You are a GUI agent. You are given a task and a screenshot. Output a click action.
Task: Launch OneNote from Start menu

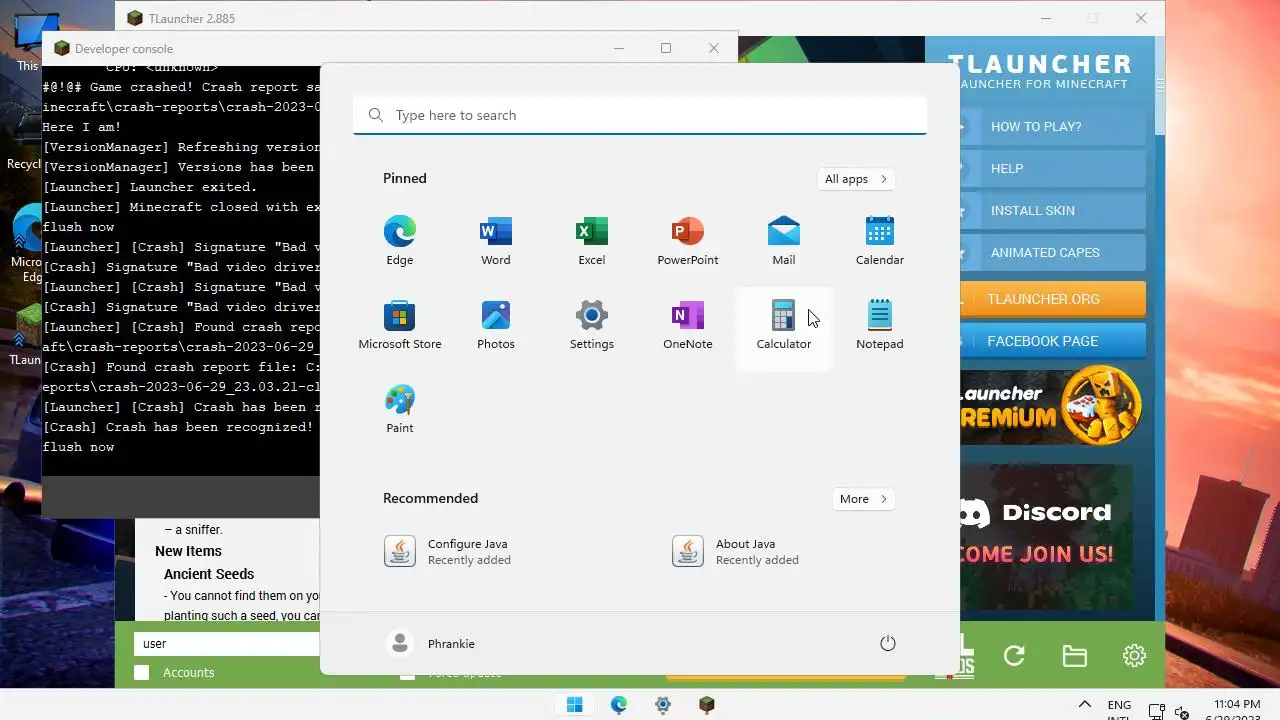(x=688, y=326)
